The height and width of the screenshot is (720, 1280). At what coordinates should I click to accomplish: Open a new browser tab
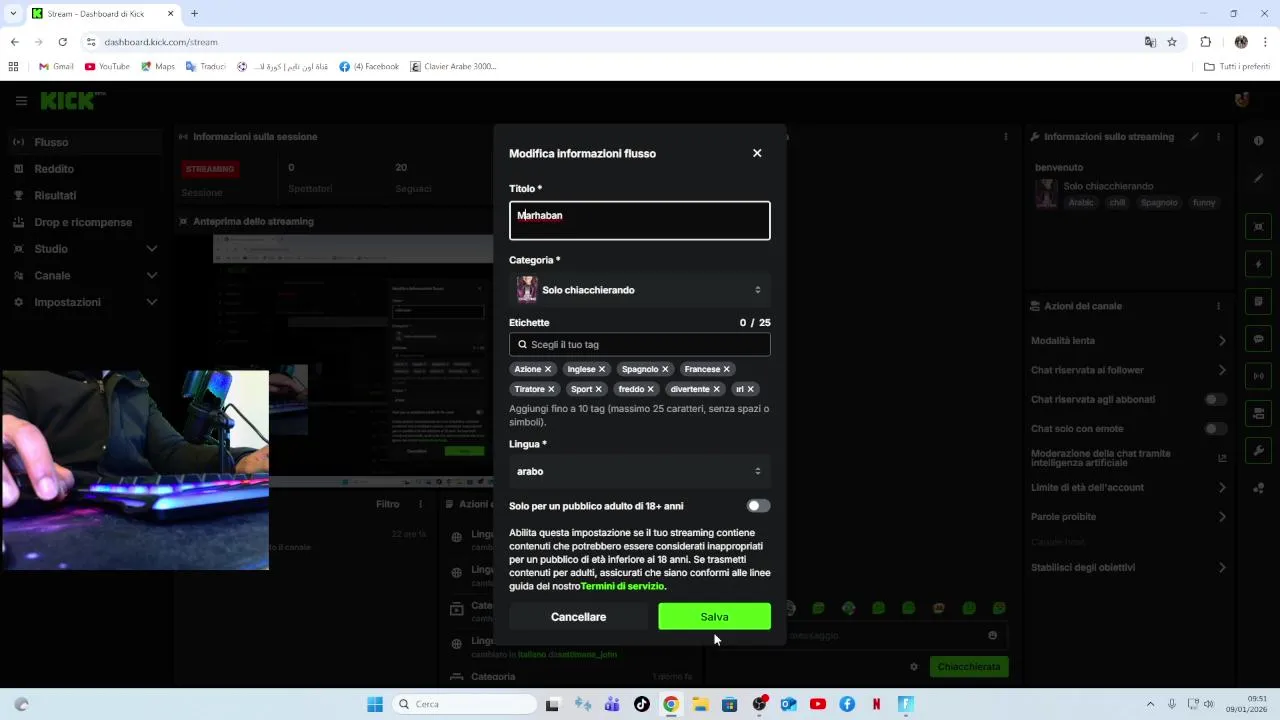(x=194, y=14)
